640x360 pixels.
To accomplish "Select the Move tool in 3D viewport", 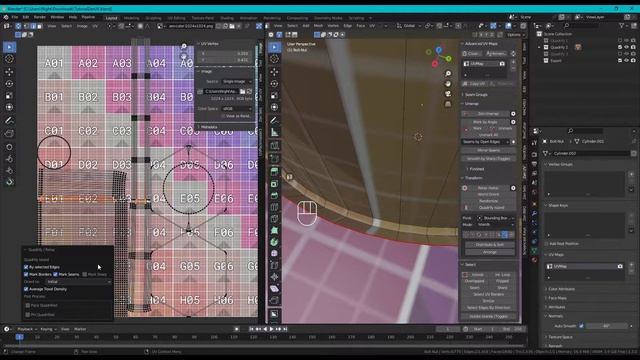I will click(274, 72).
